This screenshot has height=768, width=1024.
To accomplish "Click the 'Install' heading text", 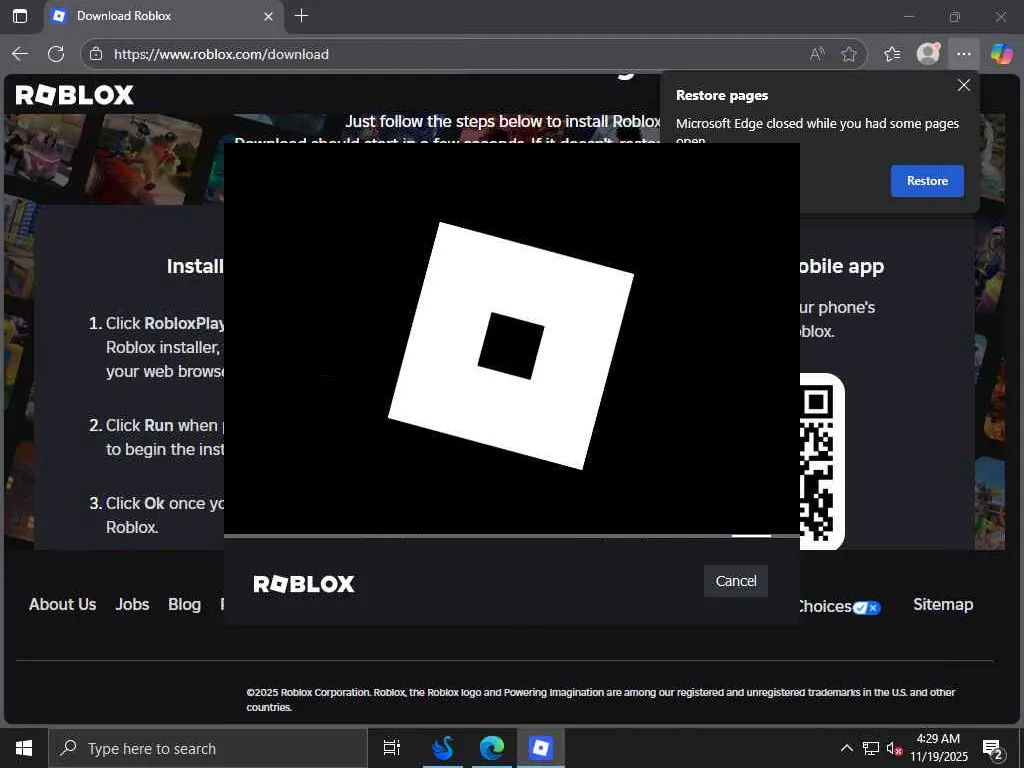I will (195, 266).
